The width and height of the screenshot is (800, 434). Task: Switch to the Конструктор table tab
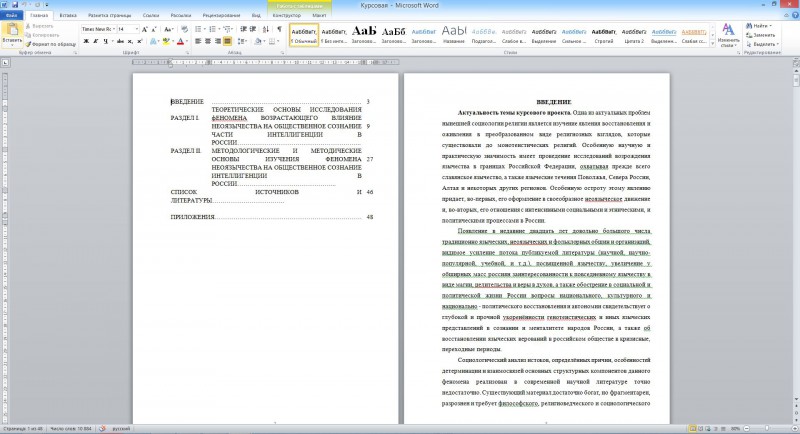tap(287, 15)
